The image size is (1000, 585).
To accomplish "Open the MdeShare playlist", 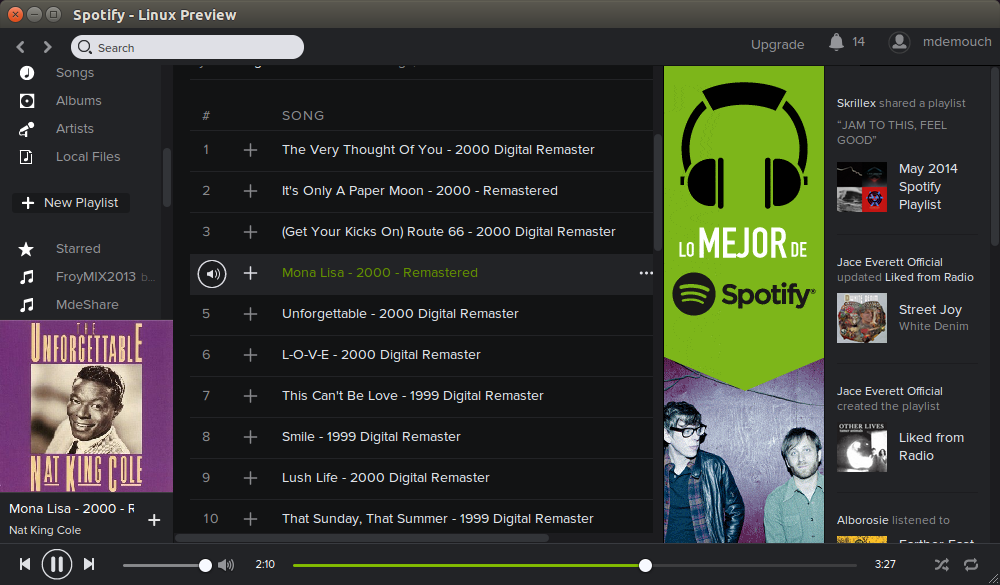I will pos(87,305).
